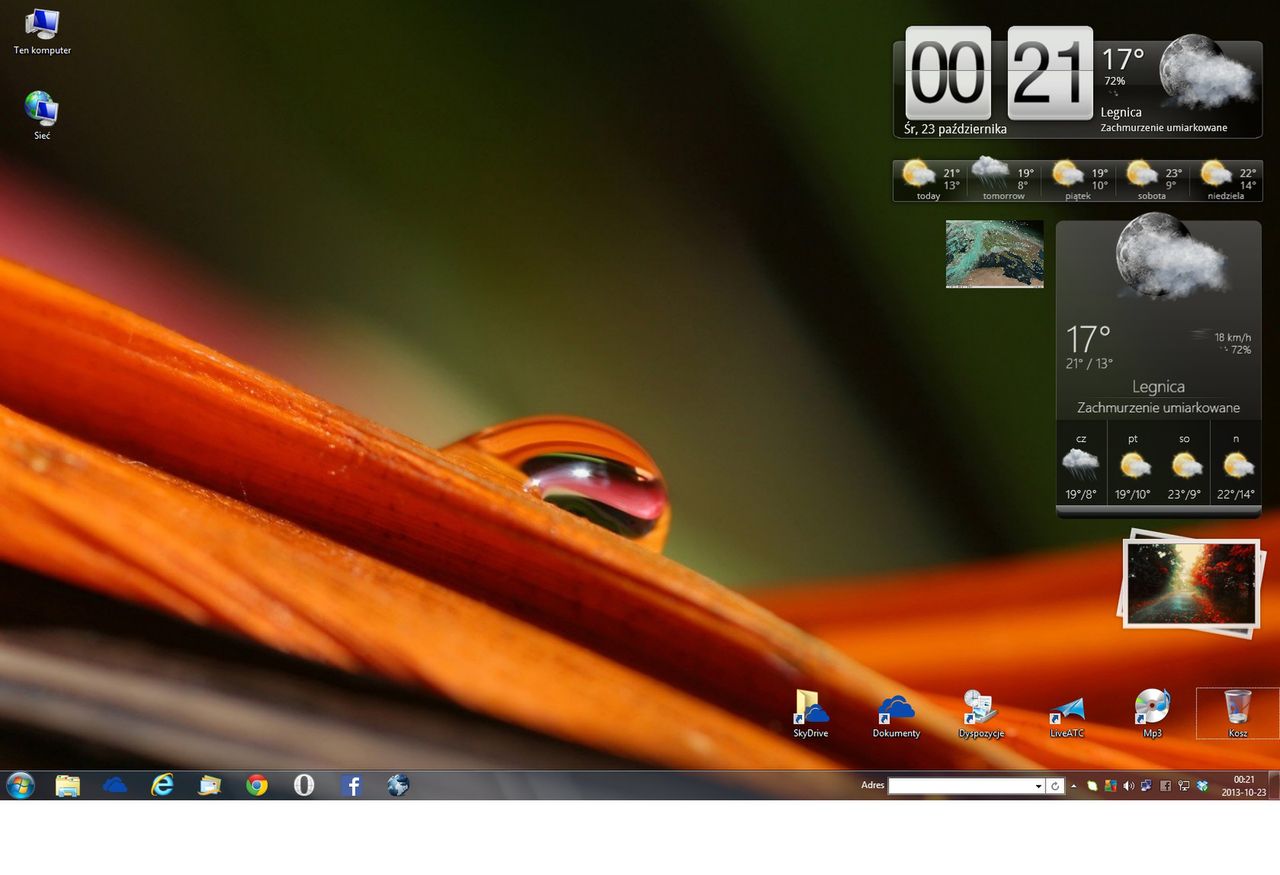Open the Sieć network desktop icon
1280x875 pixels.
pos(42,115)
